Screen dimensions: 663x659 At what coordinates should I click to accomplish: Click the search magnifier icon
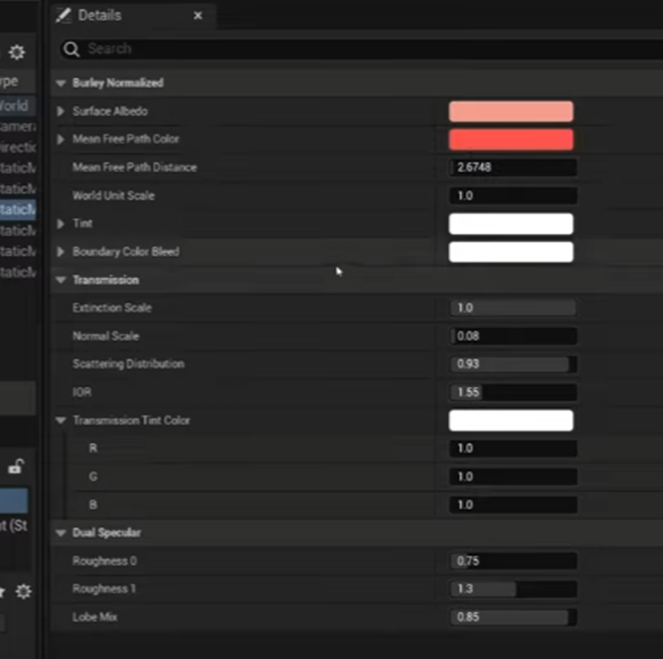click(71, 49)
